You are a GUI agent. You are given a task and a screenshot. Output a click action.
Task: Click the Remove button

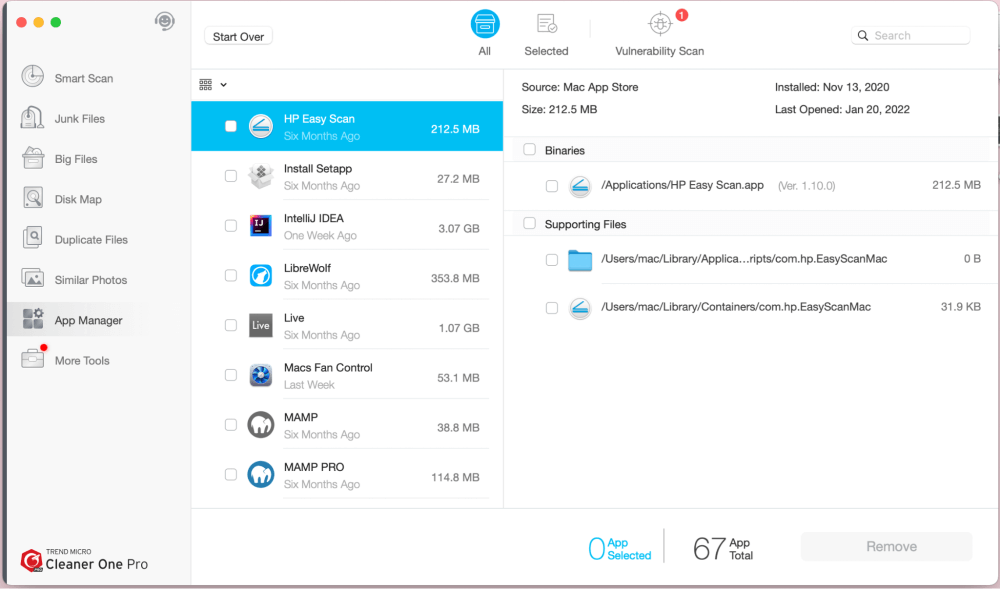[x=886, y=546]
